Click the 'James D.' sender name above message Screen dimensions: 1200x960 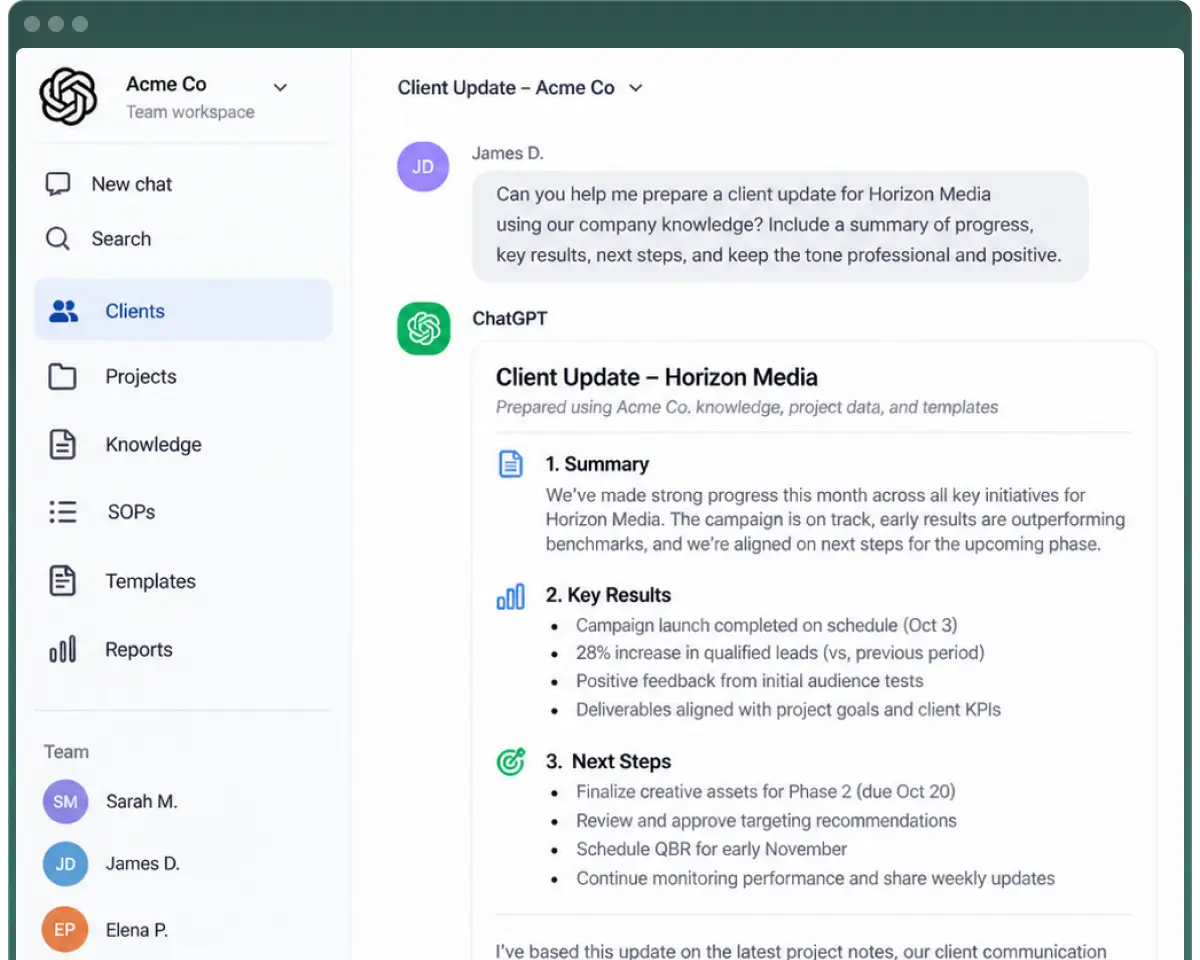pyautogui.click(x=508, y=153)
